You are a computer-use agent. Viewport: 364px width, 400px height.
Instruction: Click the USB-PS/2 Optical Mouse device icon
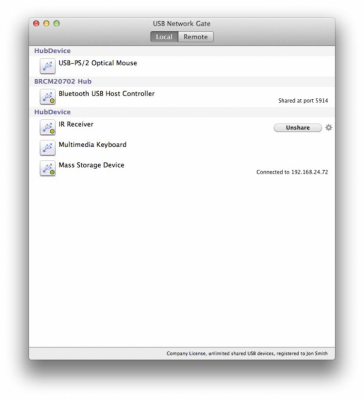tap(48, 66)
